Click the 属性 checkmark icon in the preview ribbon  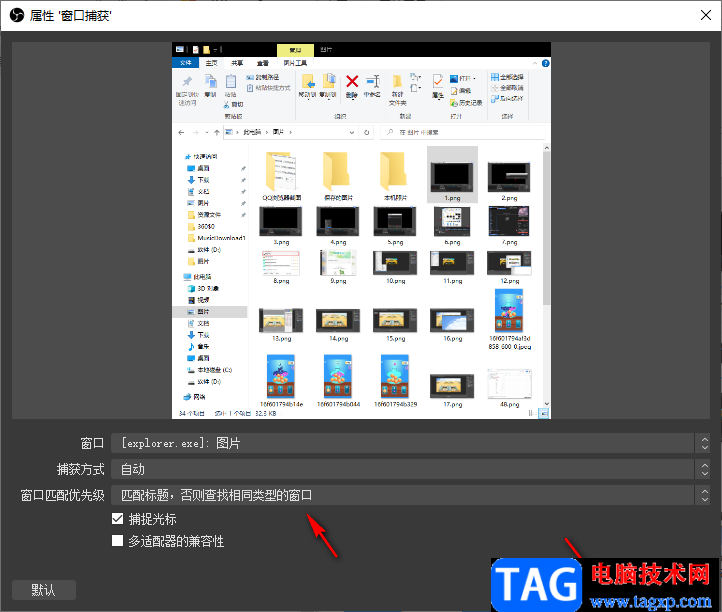click(x=437, y=82)
